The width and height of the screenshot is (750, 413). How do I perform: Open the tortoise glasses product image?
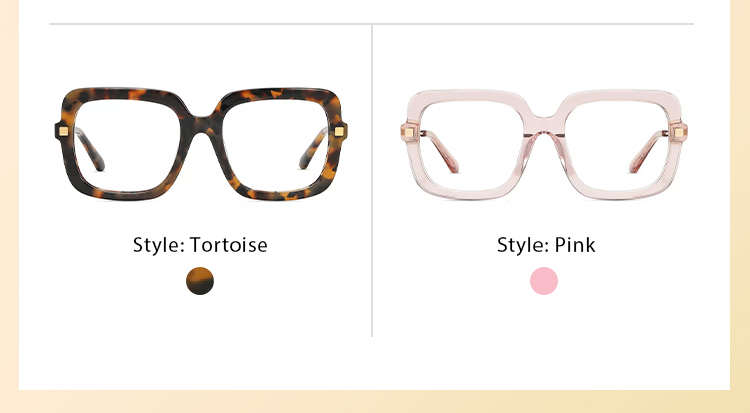[201, 144]
